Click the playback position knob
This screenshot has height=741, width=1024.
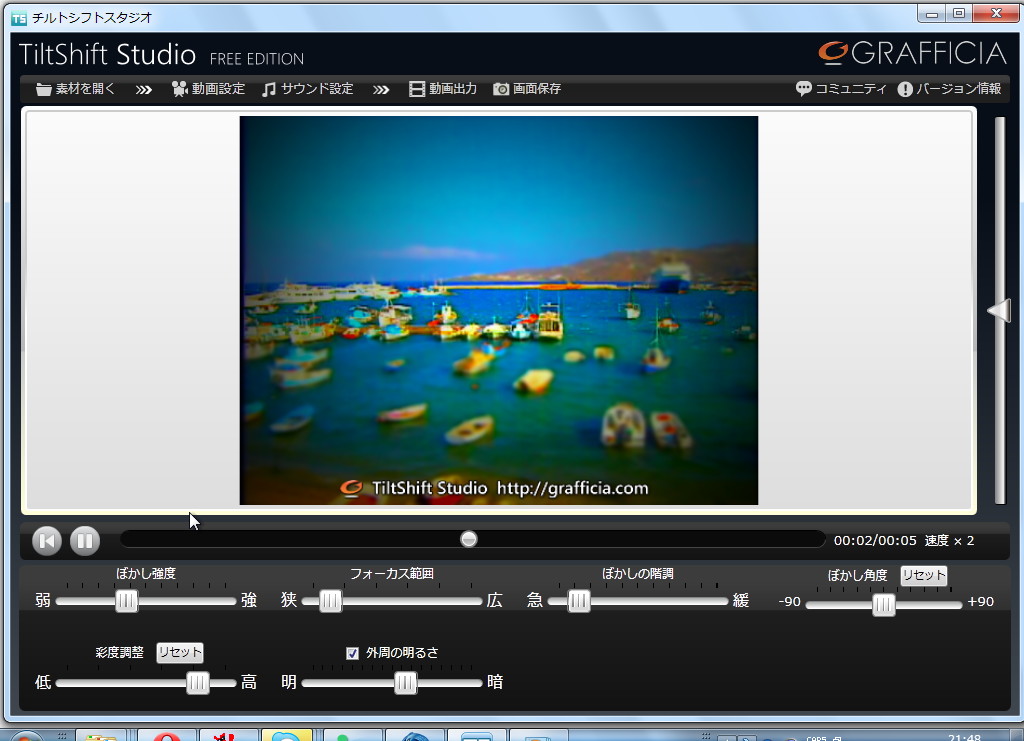pos(469,539)
